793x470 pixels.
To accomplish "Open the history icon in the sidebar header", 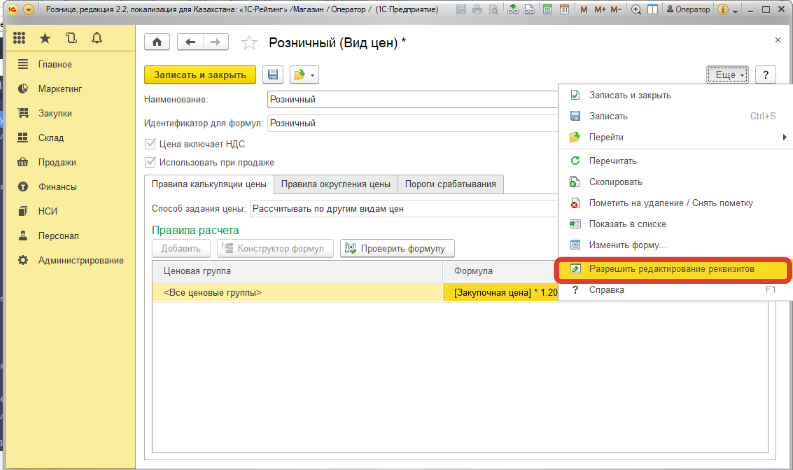I will (x=70, y=38).
